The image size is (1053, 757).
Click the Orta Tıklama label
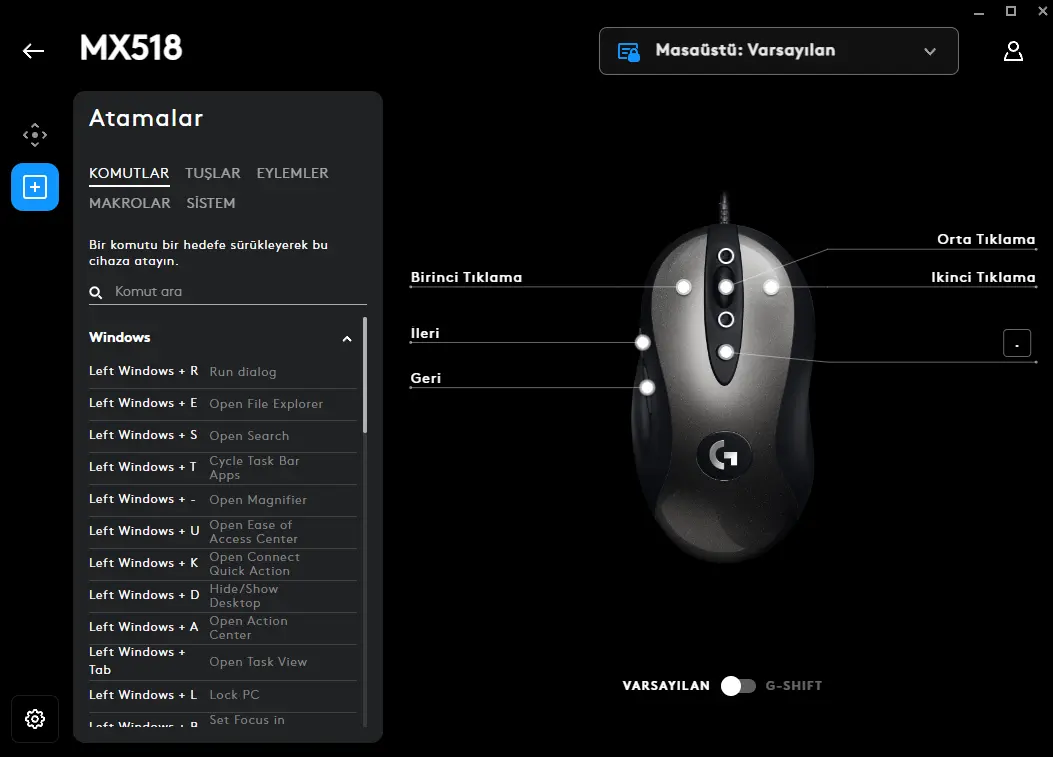tap(986, 239)
